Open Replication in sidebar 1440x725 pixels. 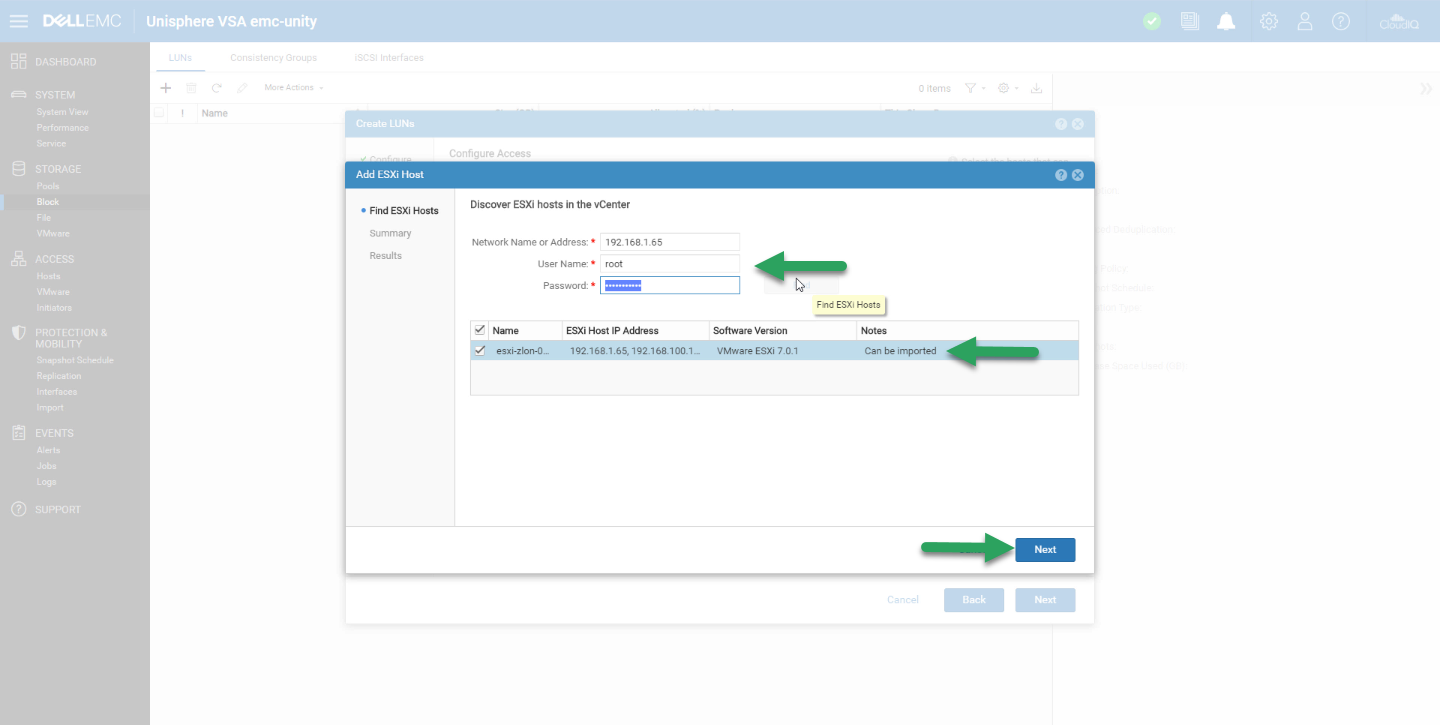[x=59, y=376]
